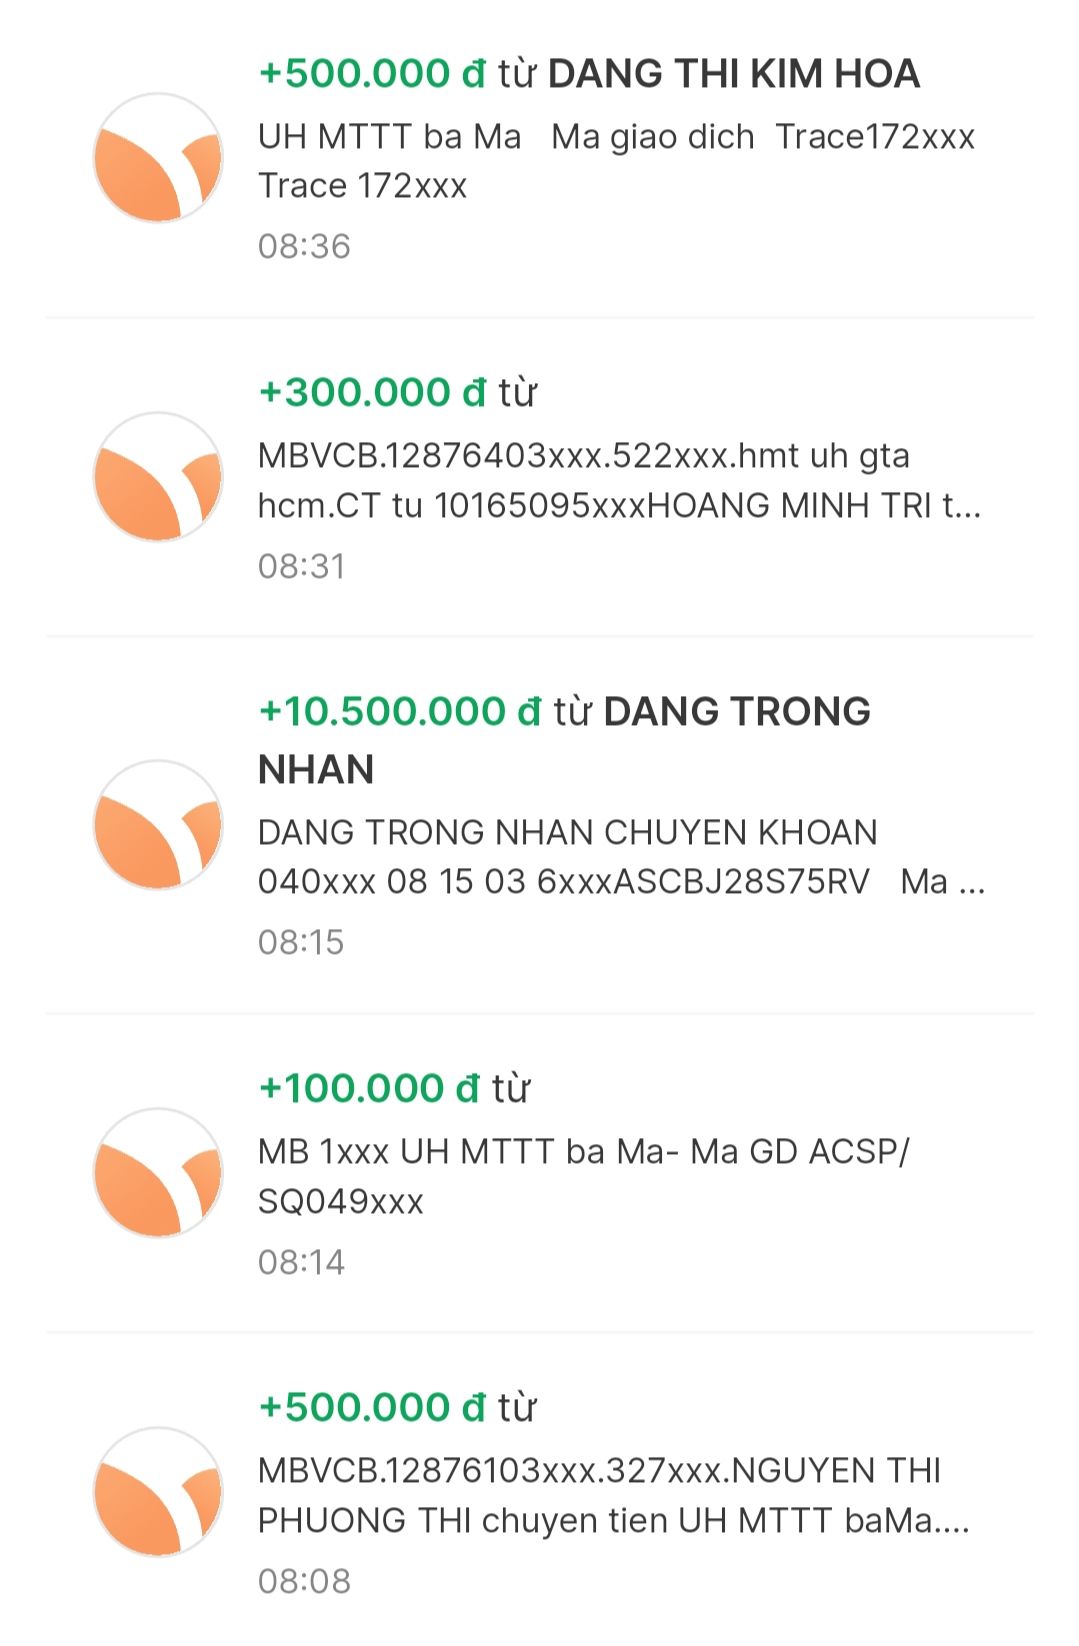Viewport: 1079px width, 1646px height.
Task: Click the 'UH MTTT ba Ma Ma giao dich' description
Action: [x=615, y=161]
